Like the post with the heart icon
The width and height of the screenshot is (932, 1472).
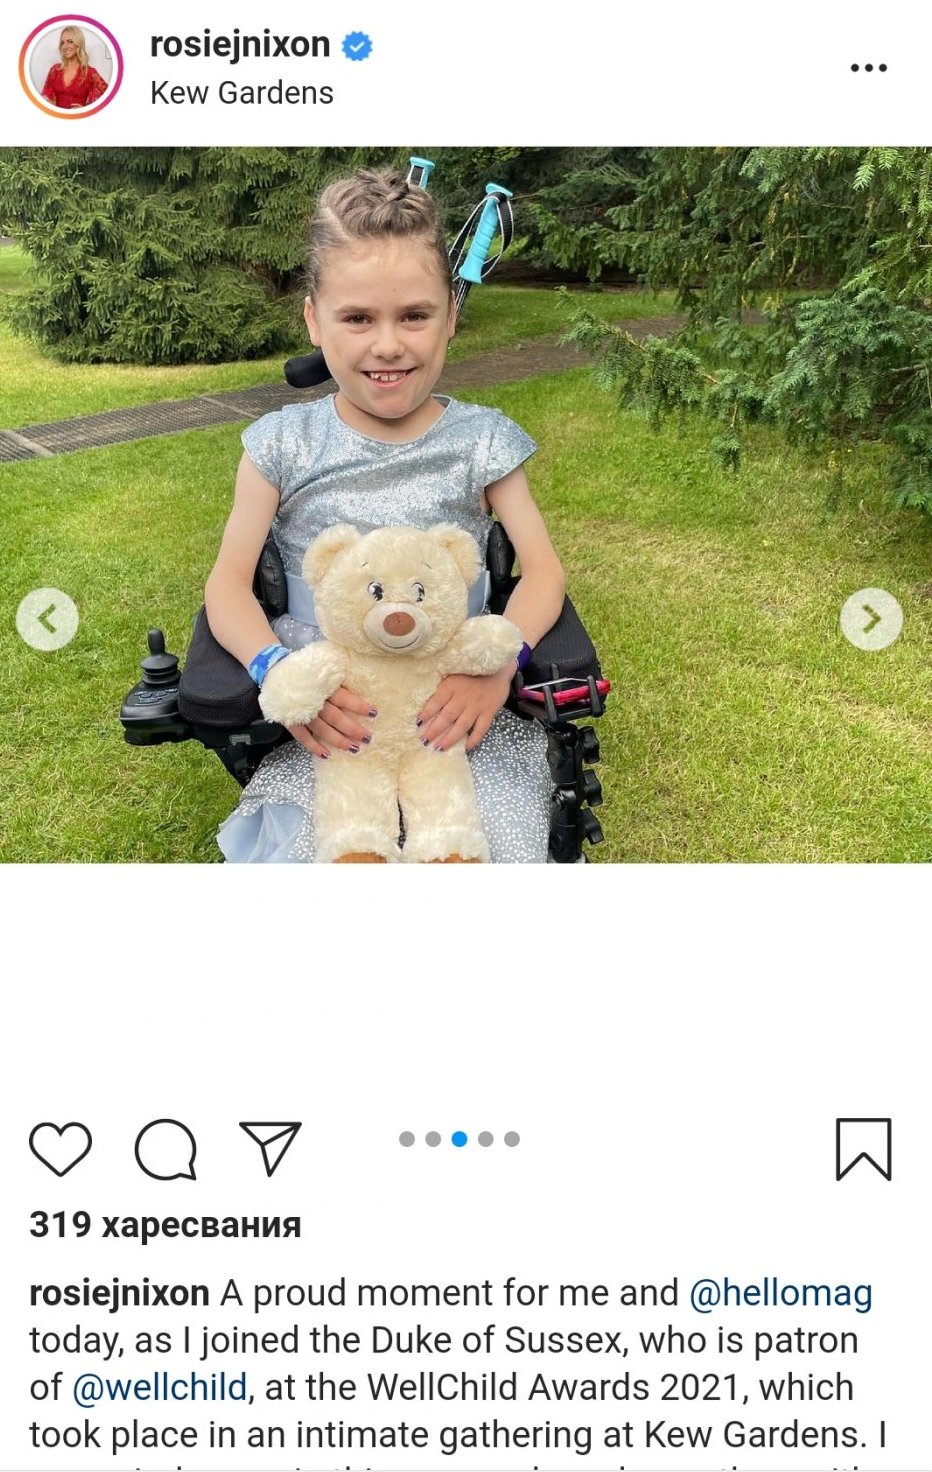click(60, 1149)
